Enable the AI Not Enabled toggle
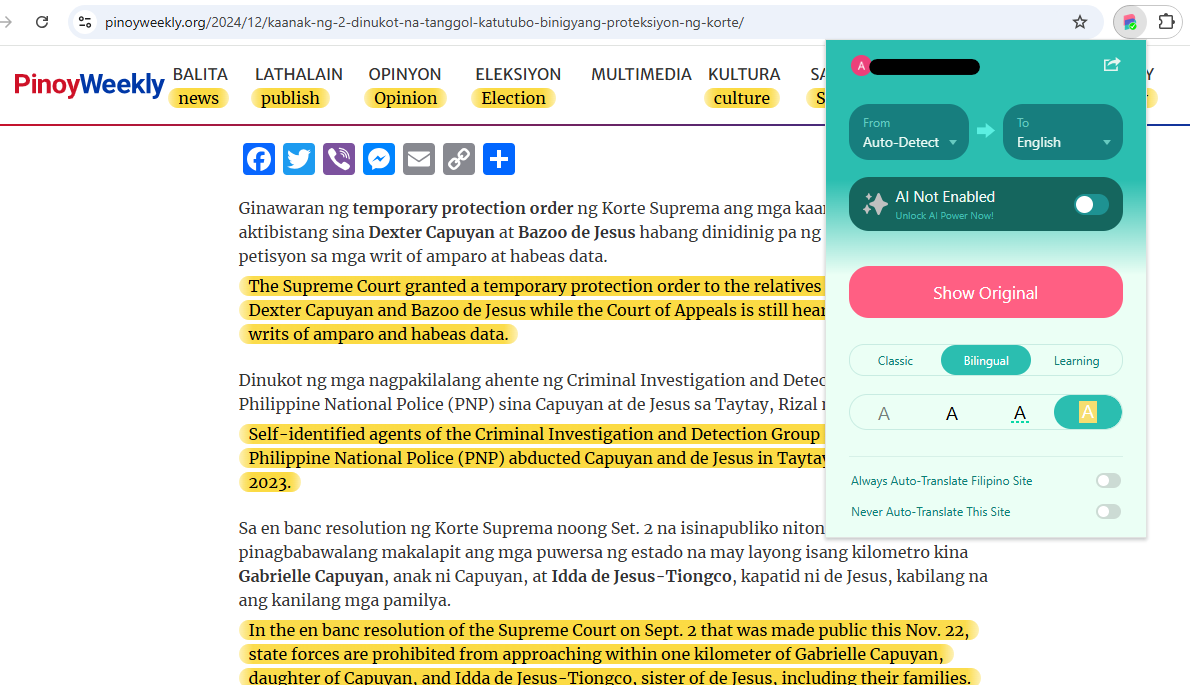This screenshot has height=685, width=1190. [1091, 205]
